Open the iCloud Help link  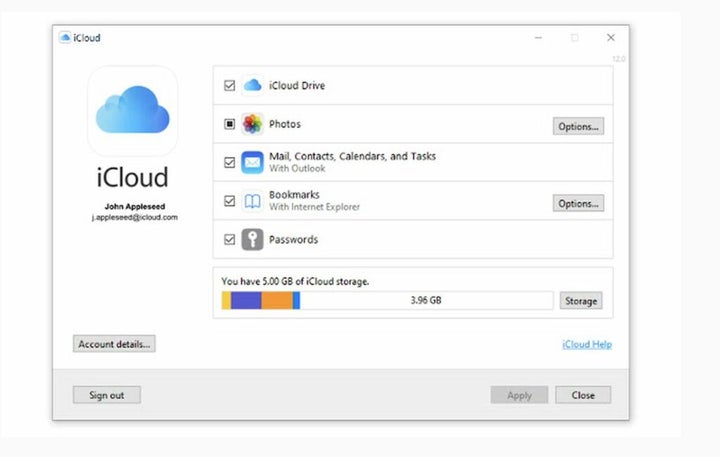(587, 345)
